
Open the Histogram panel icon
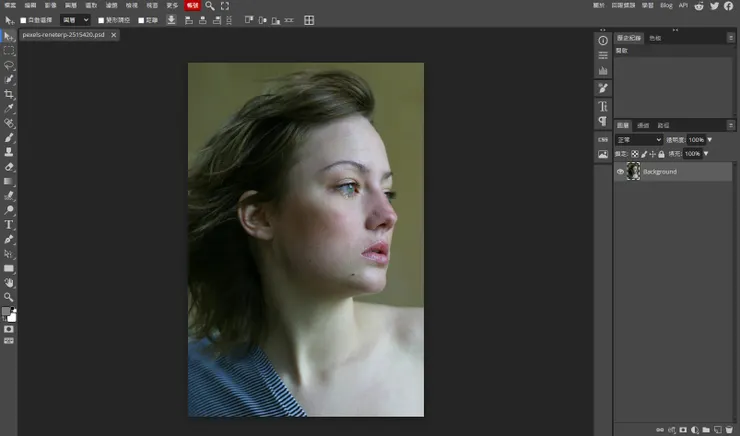tap(603, 71)
